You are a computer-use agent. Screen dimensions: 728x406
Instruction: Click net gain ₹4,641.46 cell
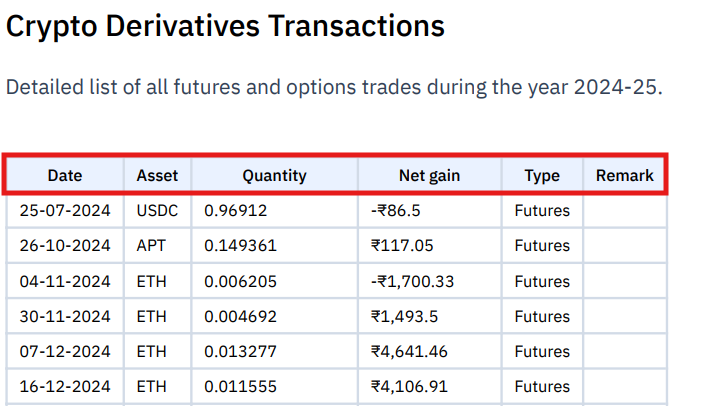pos(429,351)
